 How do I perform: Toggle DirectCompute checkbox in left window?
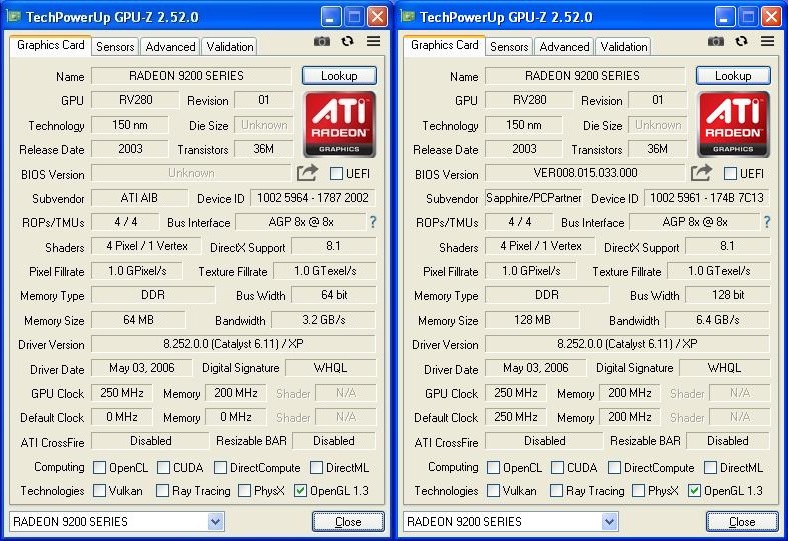220,468
